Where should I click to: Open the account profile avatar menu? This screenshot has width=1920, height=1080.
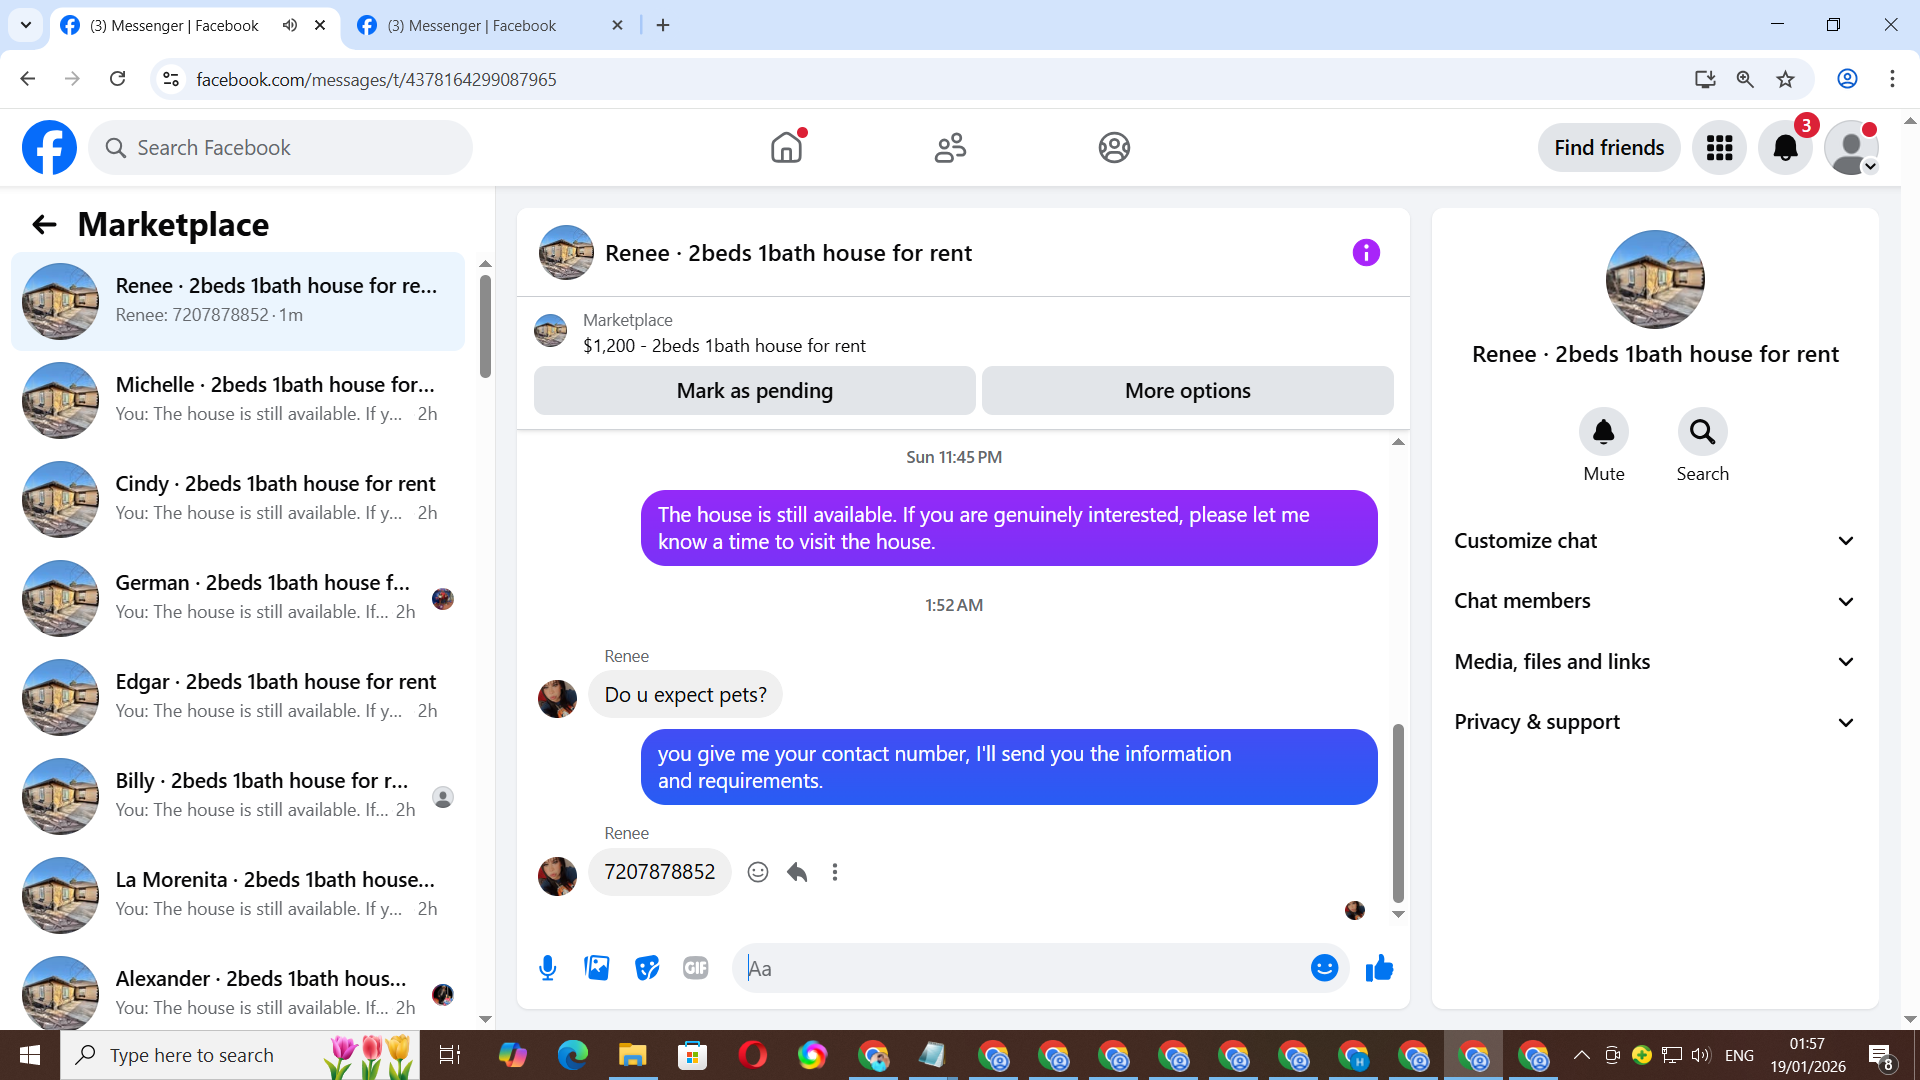point(1851,148)
